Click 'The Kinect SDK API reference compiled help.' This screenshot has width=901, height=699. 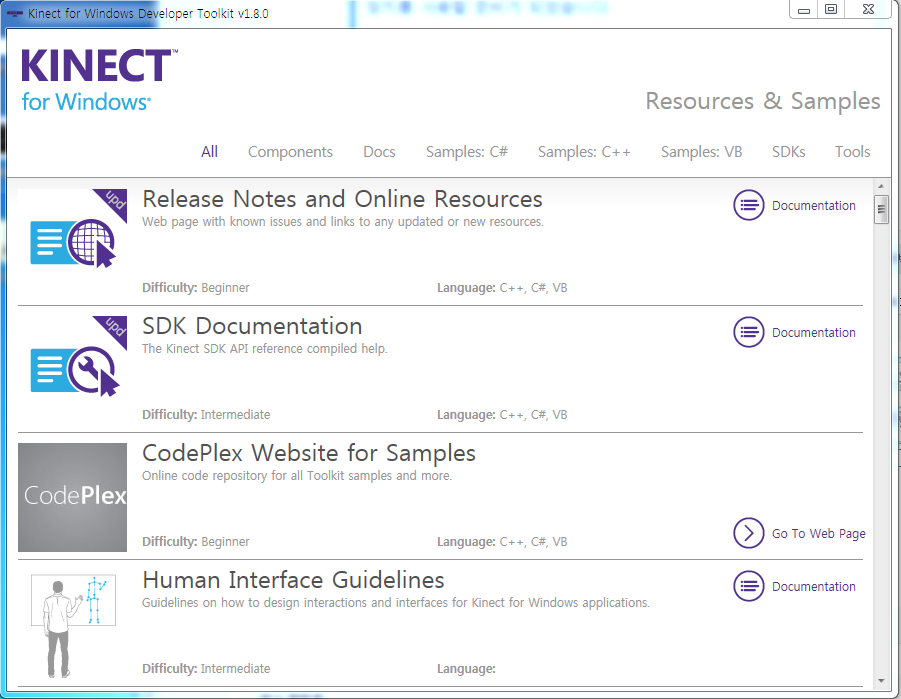pos(265,349)
